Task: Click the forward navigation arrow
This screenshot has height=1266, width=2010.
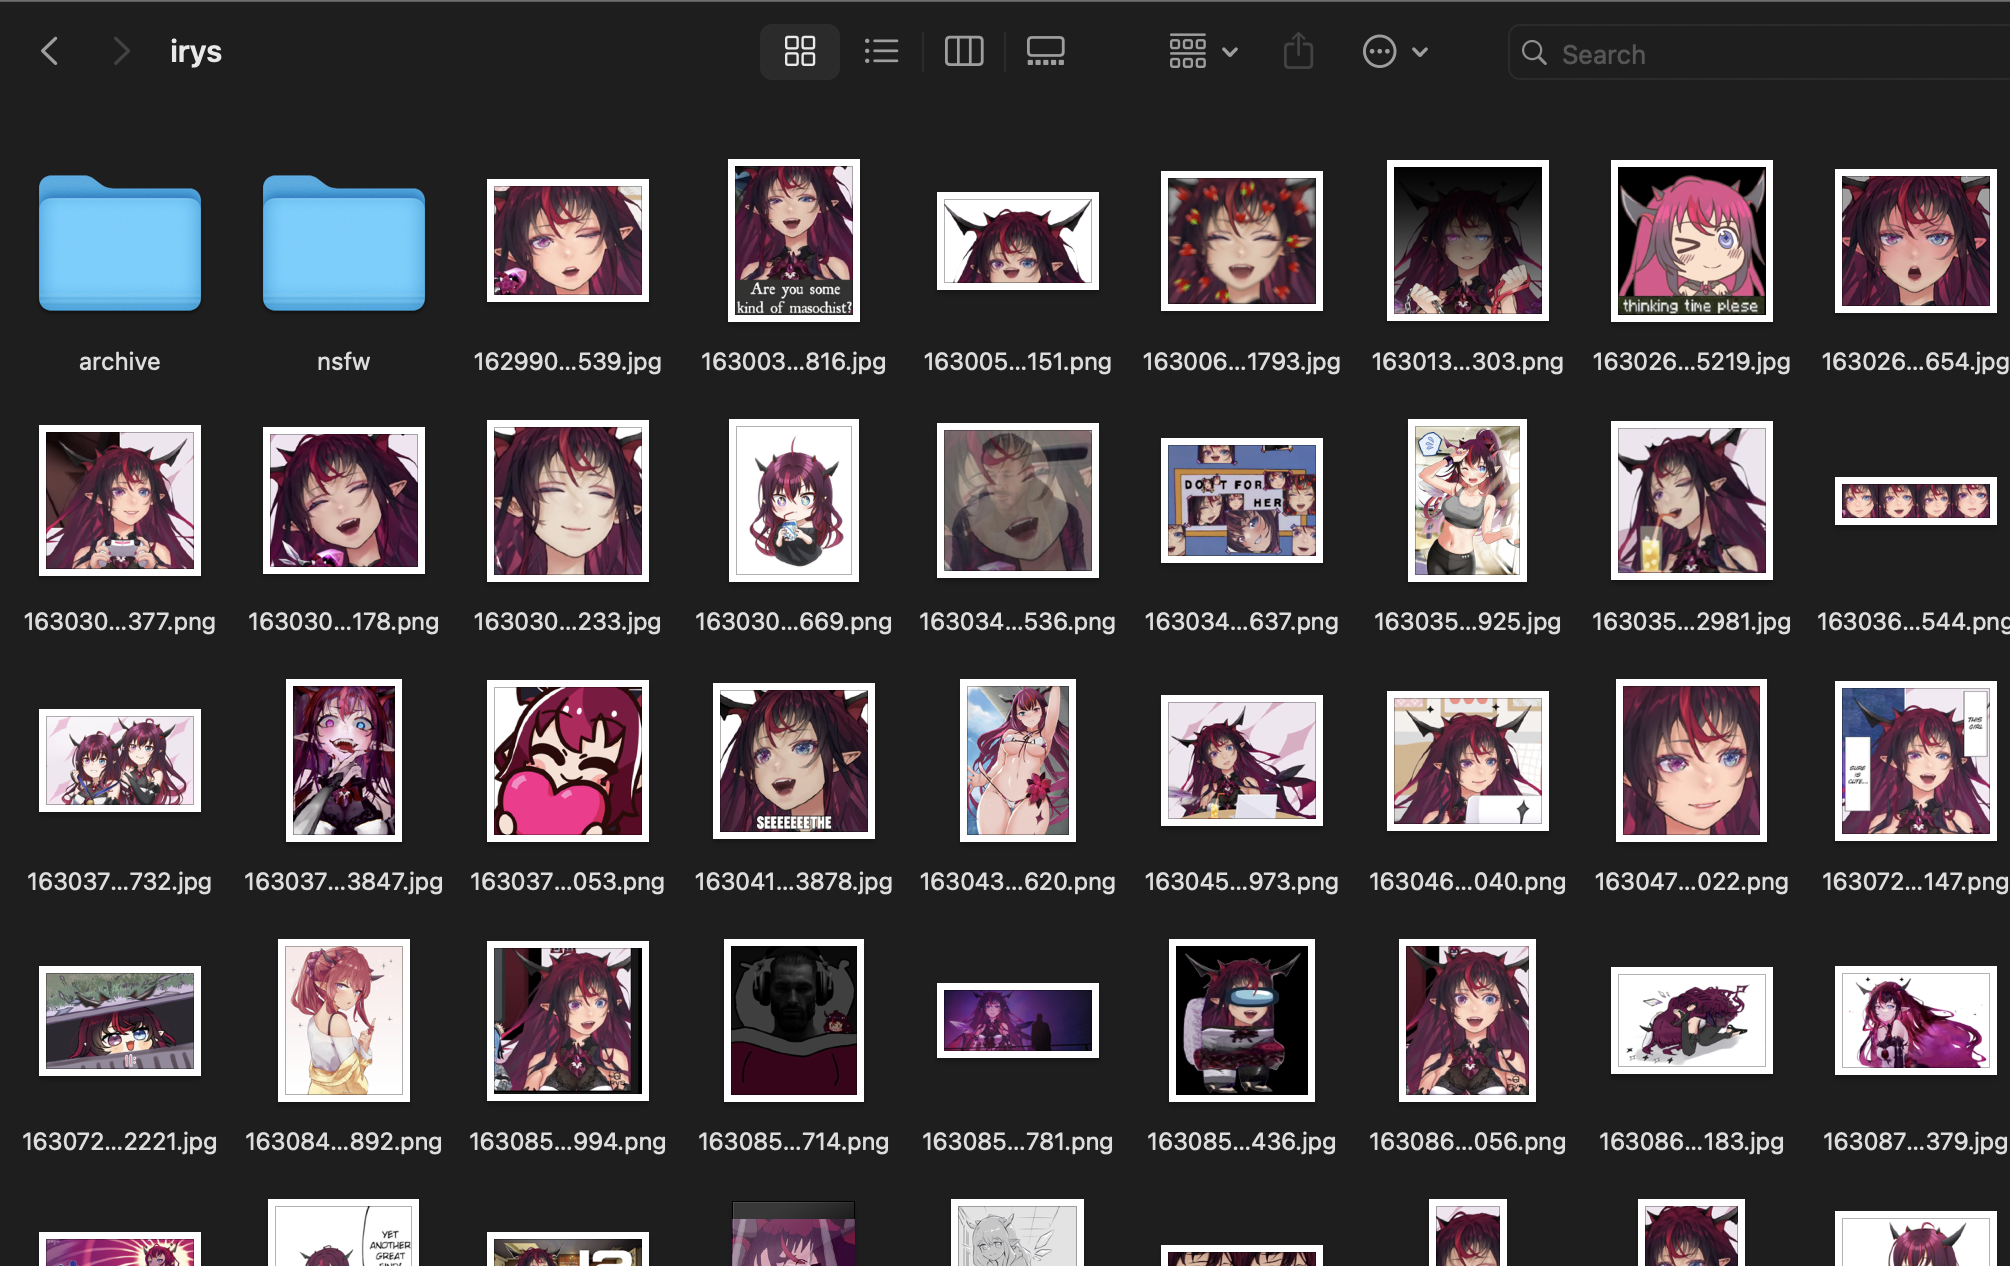Action: click(x=120, y=51)
